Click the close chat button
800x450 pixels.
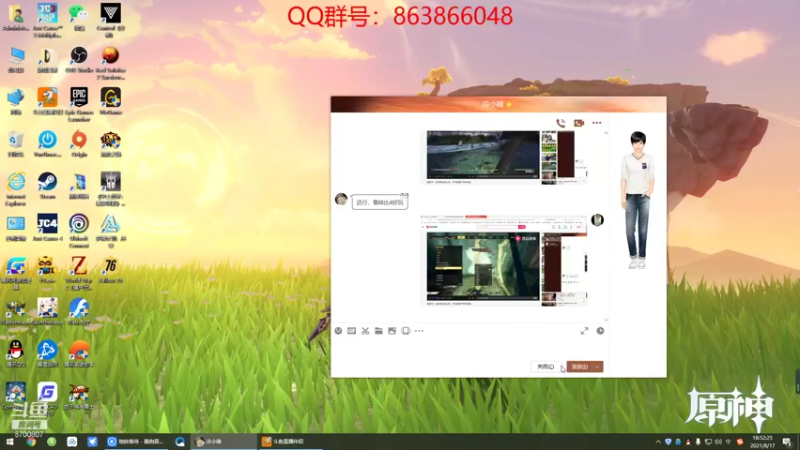click(x=545, y=366)
